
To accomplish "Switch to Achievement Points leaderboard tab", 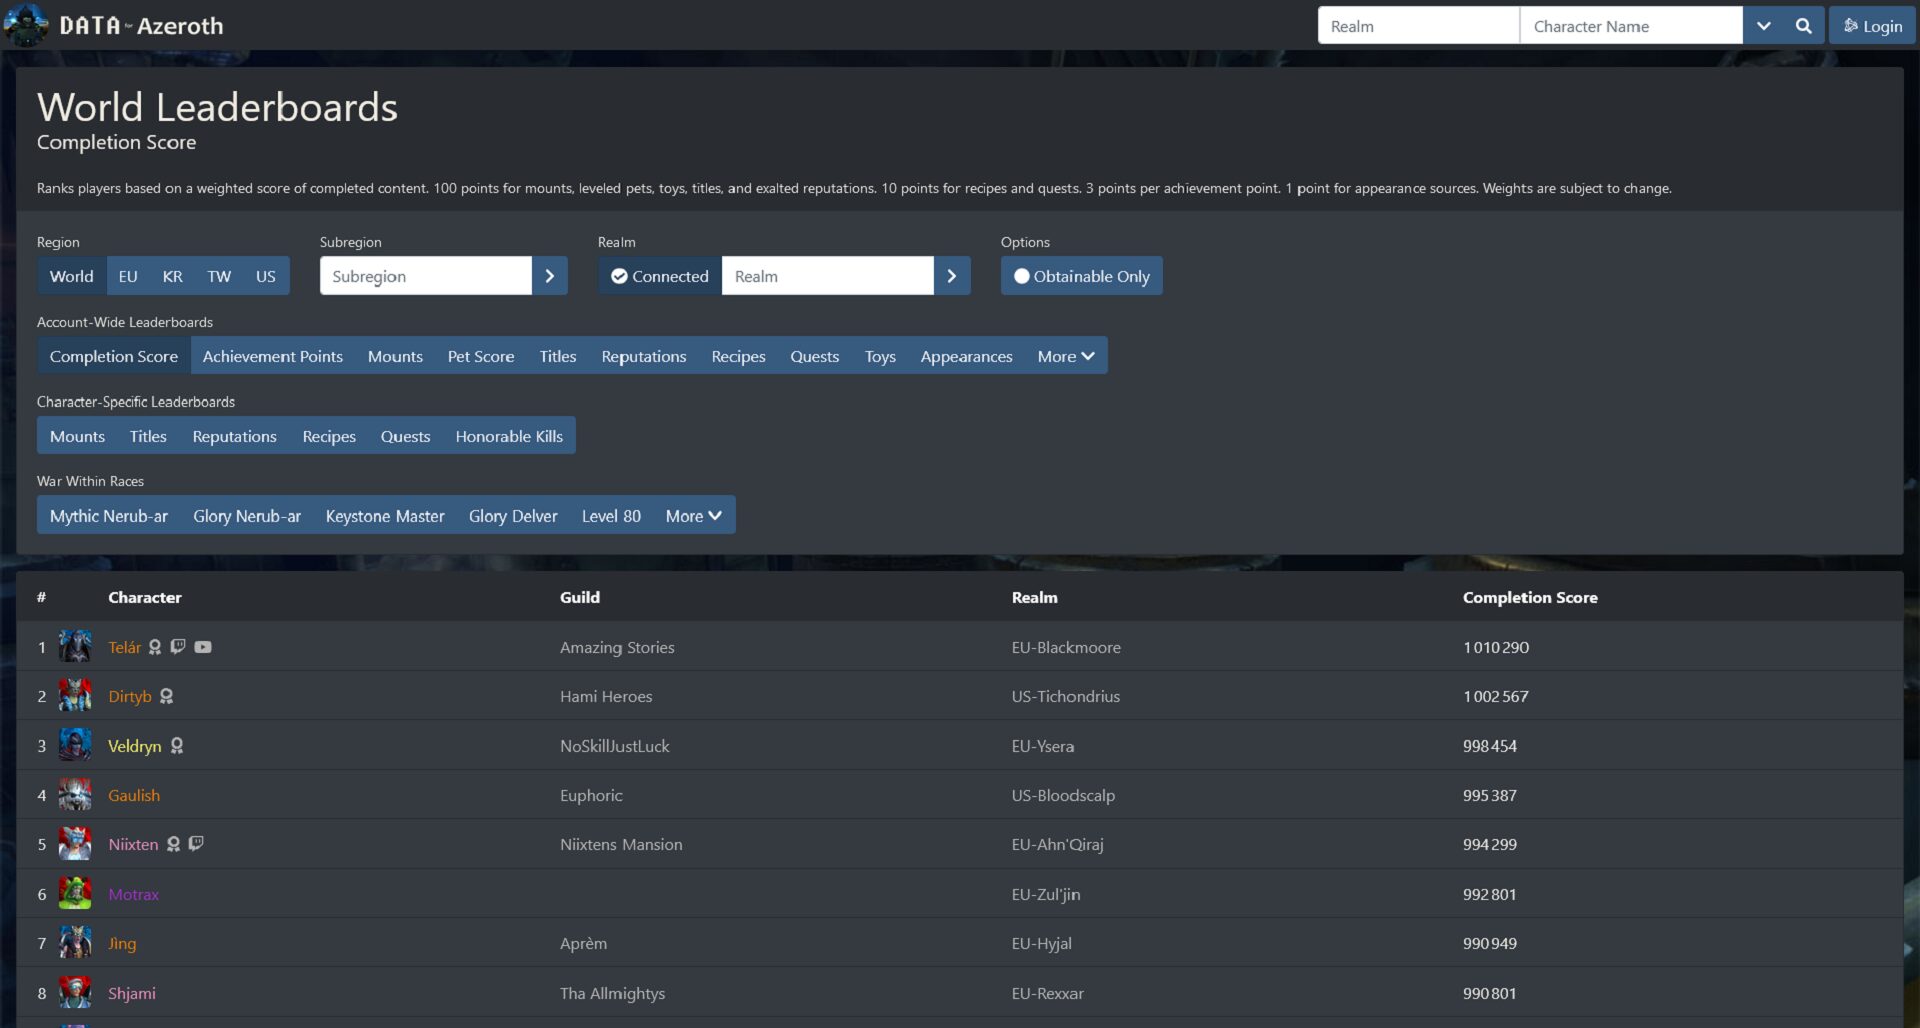I will [272, 356].
